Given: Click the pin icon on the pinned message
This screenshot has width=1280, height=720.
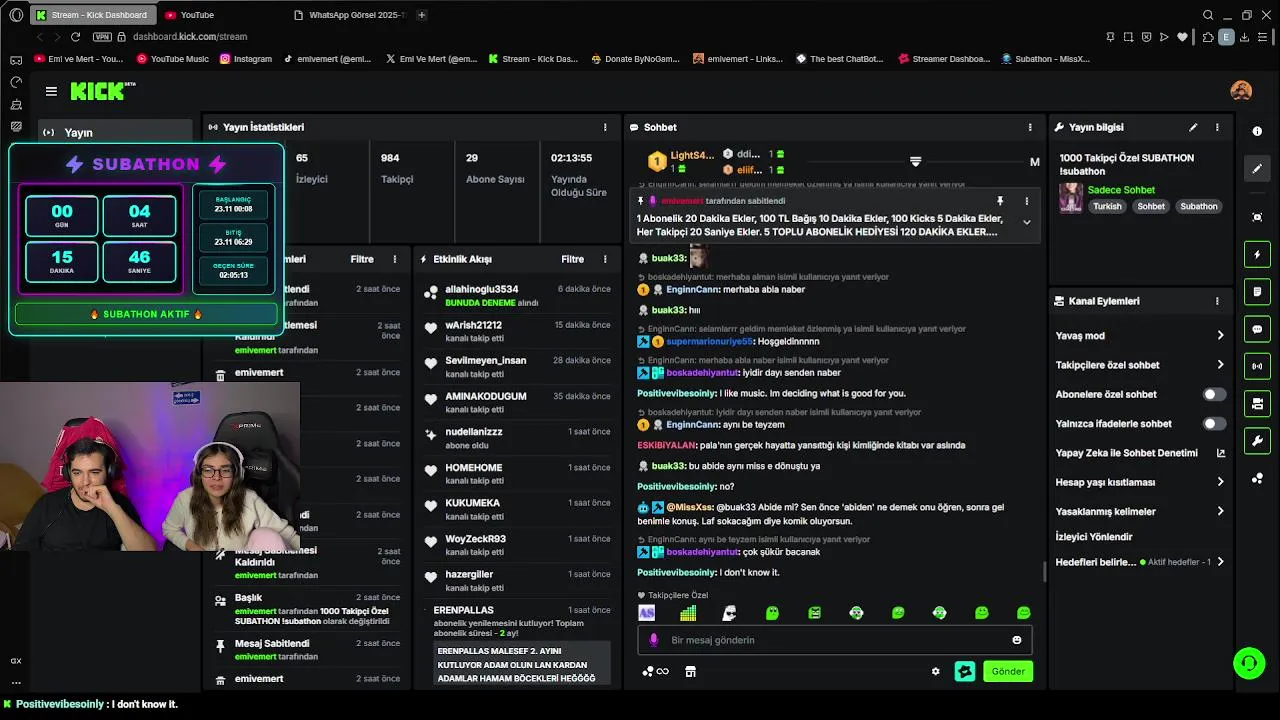Looking at the screenshot, I should [x=999, y=201].
